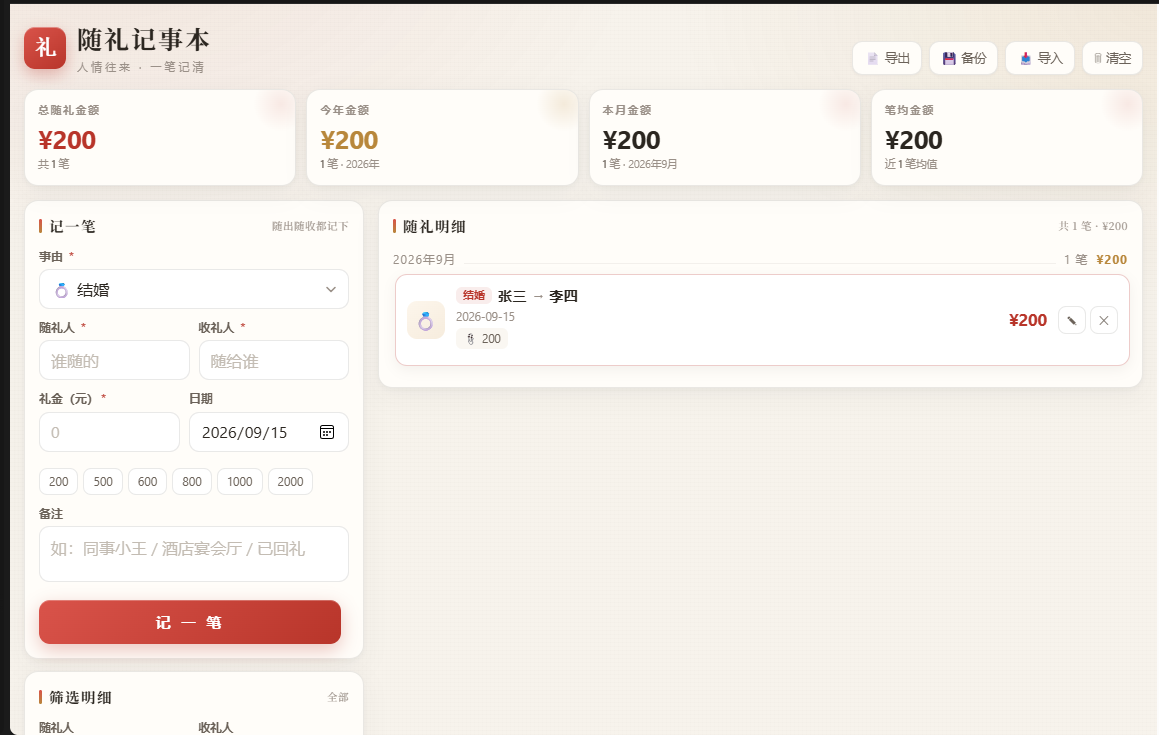Image resolution: width=1159 pixels, height=735 pixels.
Task: Submit with the 记一笔 red button
Action: pos(190,622)
